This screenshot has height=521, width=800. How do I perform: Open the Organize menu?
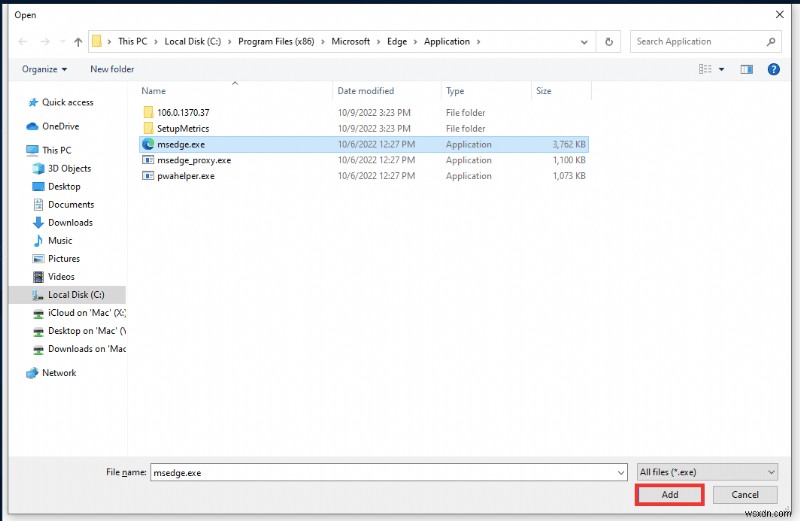click(44, 69)
